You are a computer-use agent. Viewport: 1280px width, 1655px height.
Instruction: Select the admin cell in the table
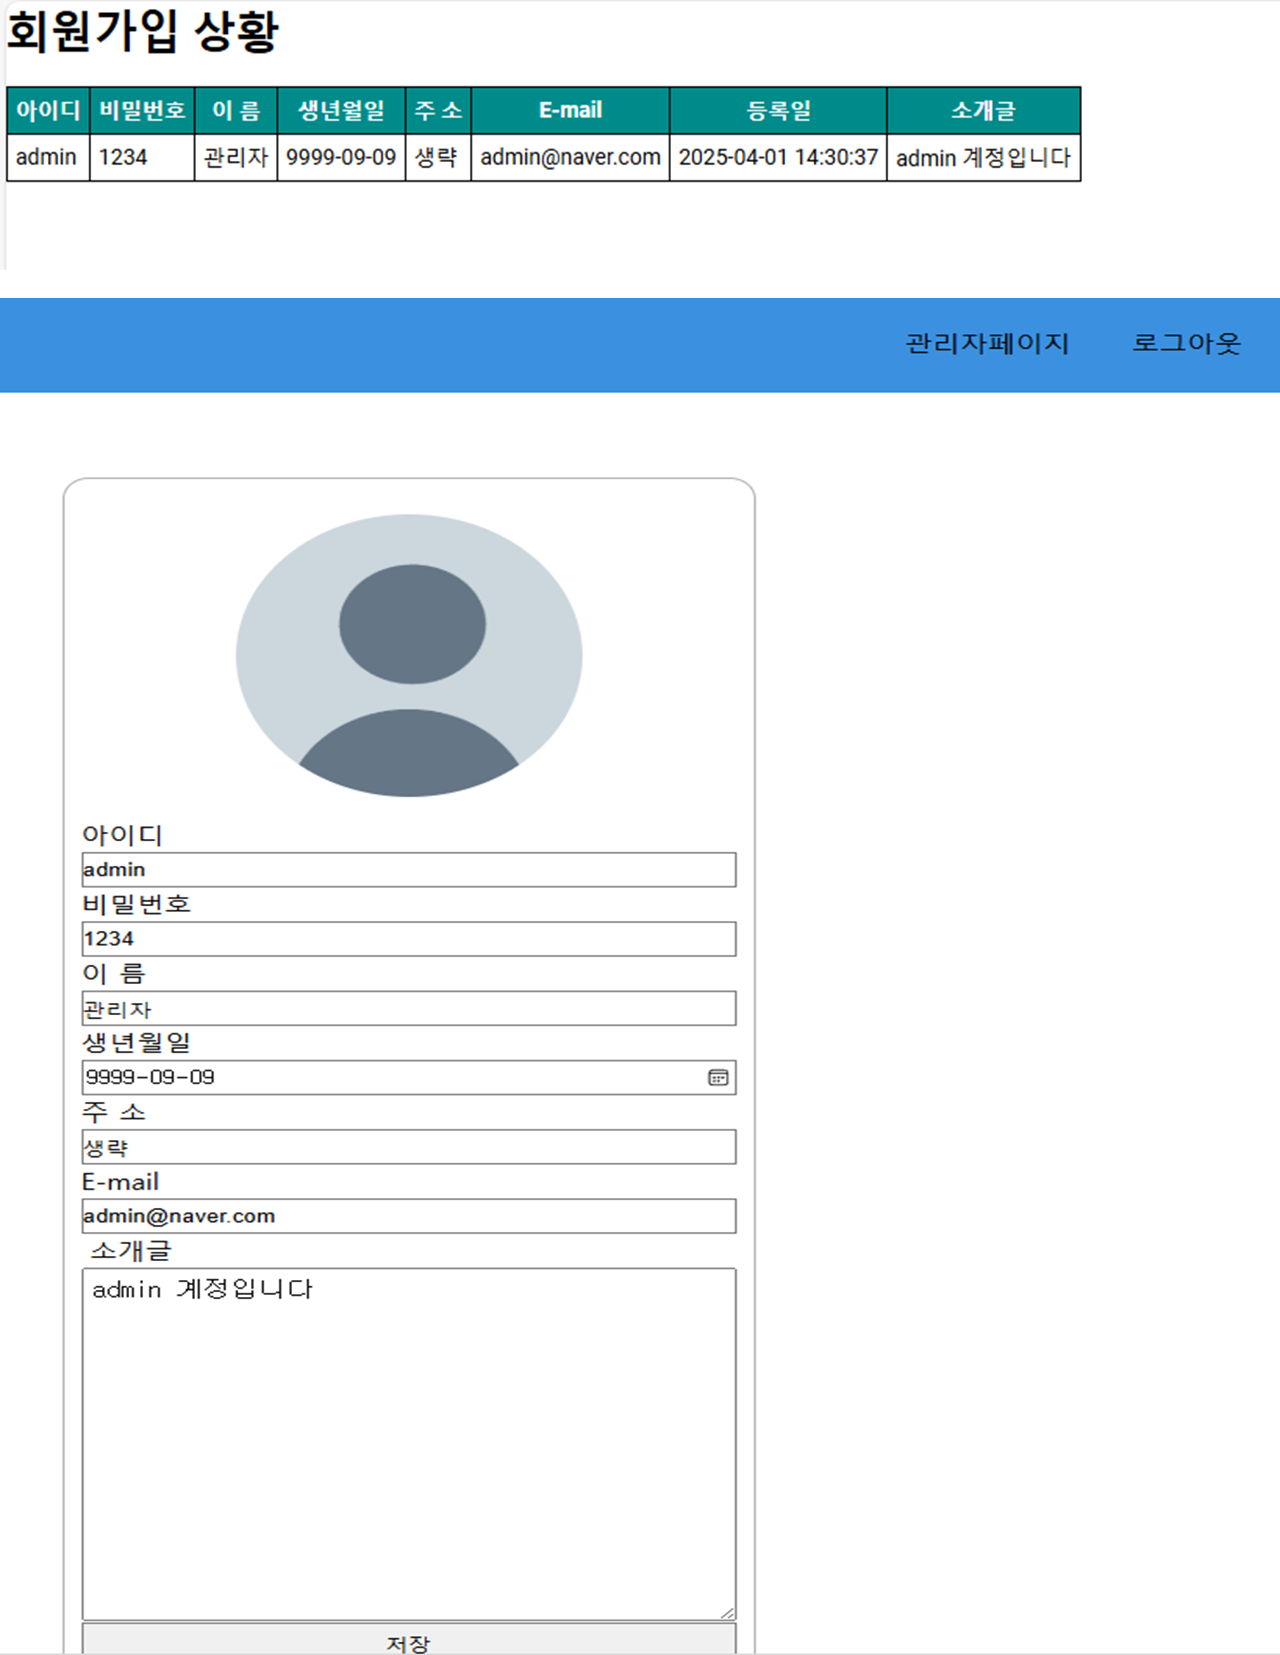tap(48, 157)
